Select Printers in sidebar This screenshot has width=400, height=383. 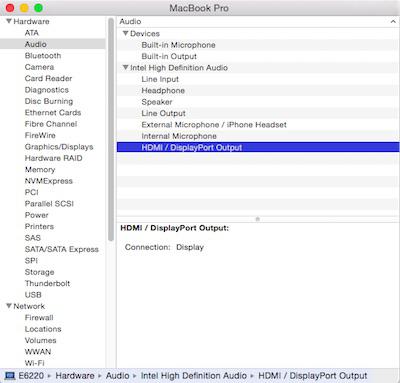pos(39,226)
